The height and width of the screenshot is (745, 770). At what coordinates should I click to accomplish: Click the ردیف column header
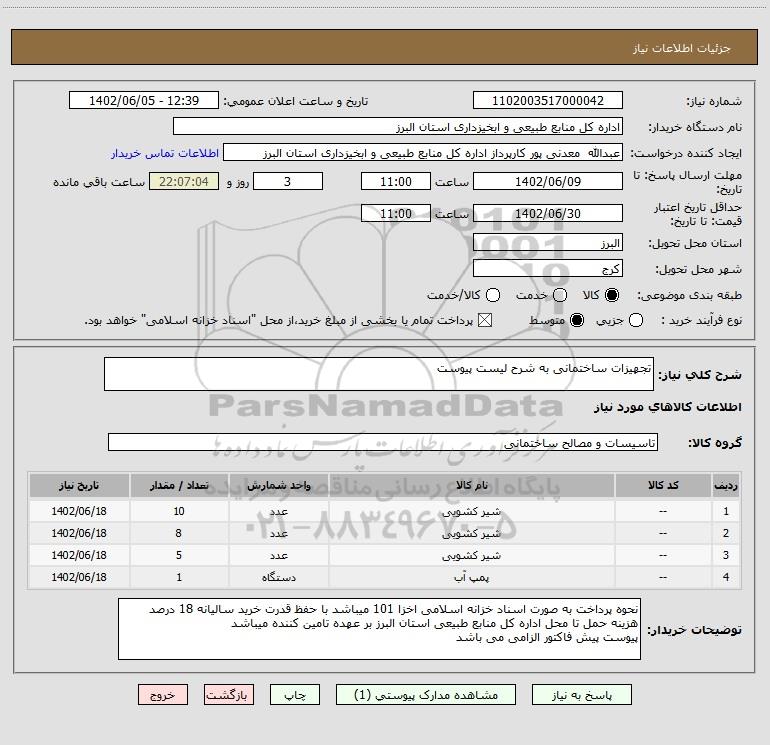coord(726,485)
